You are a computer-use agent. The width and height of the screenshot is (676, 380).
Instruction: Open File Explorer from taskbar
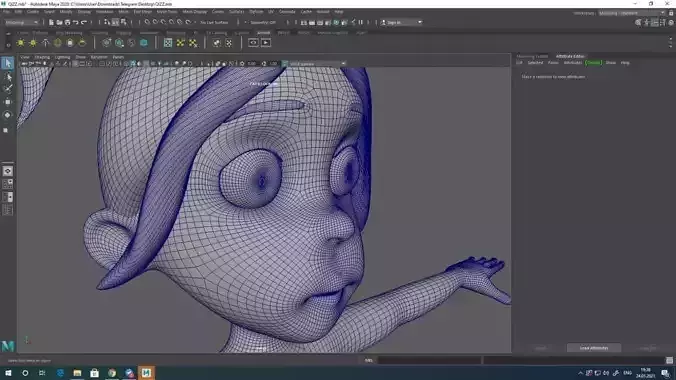[x=77, y=373]
